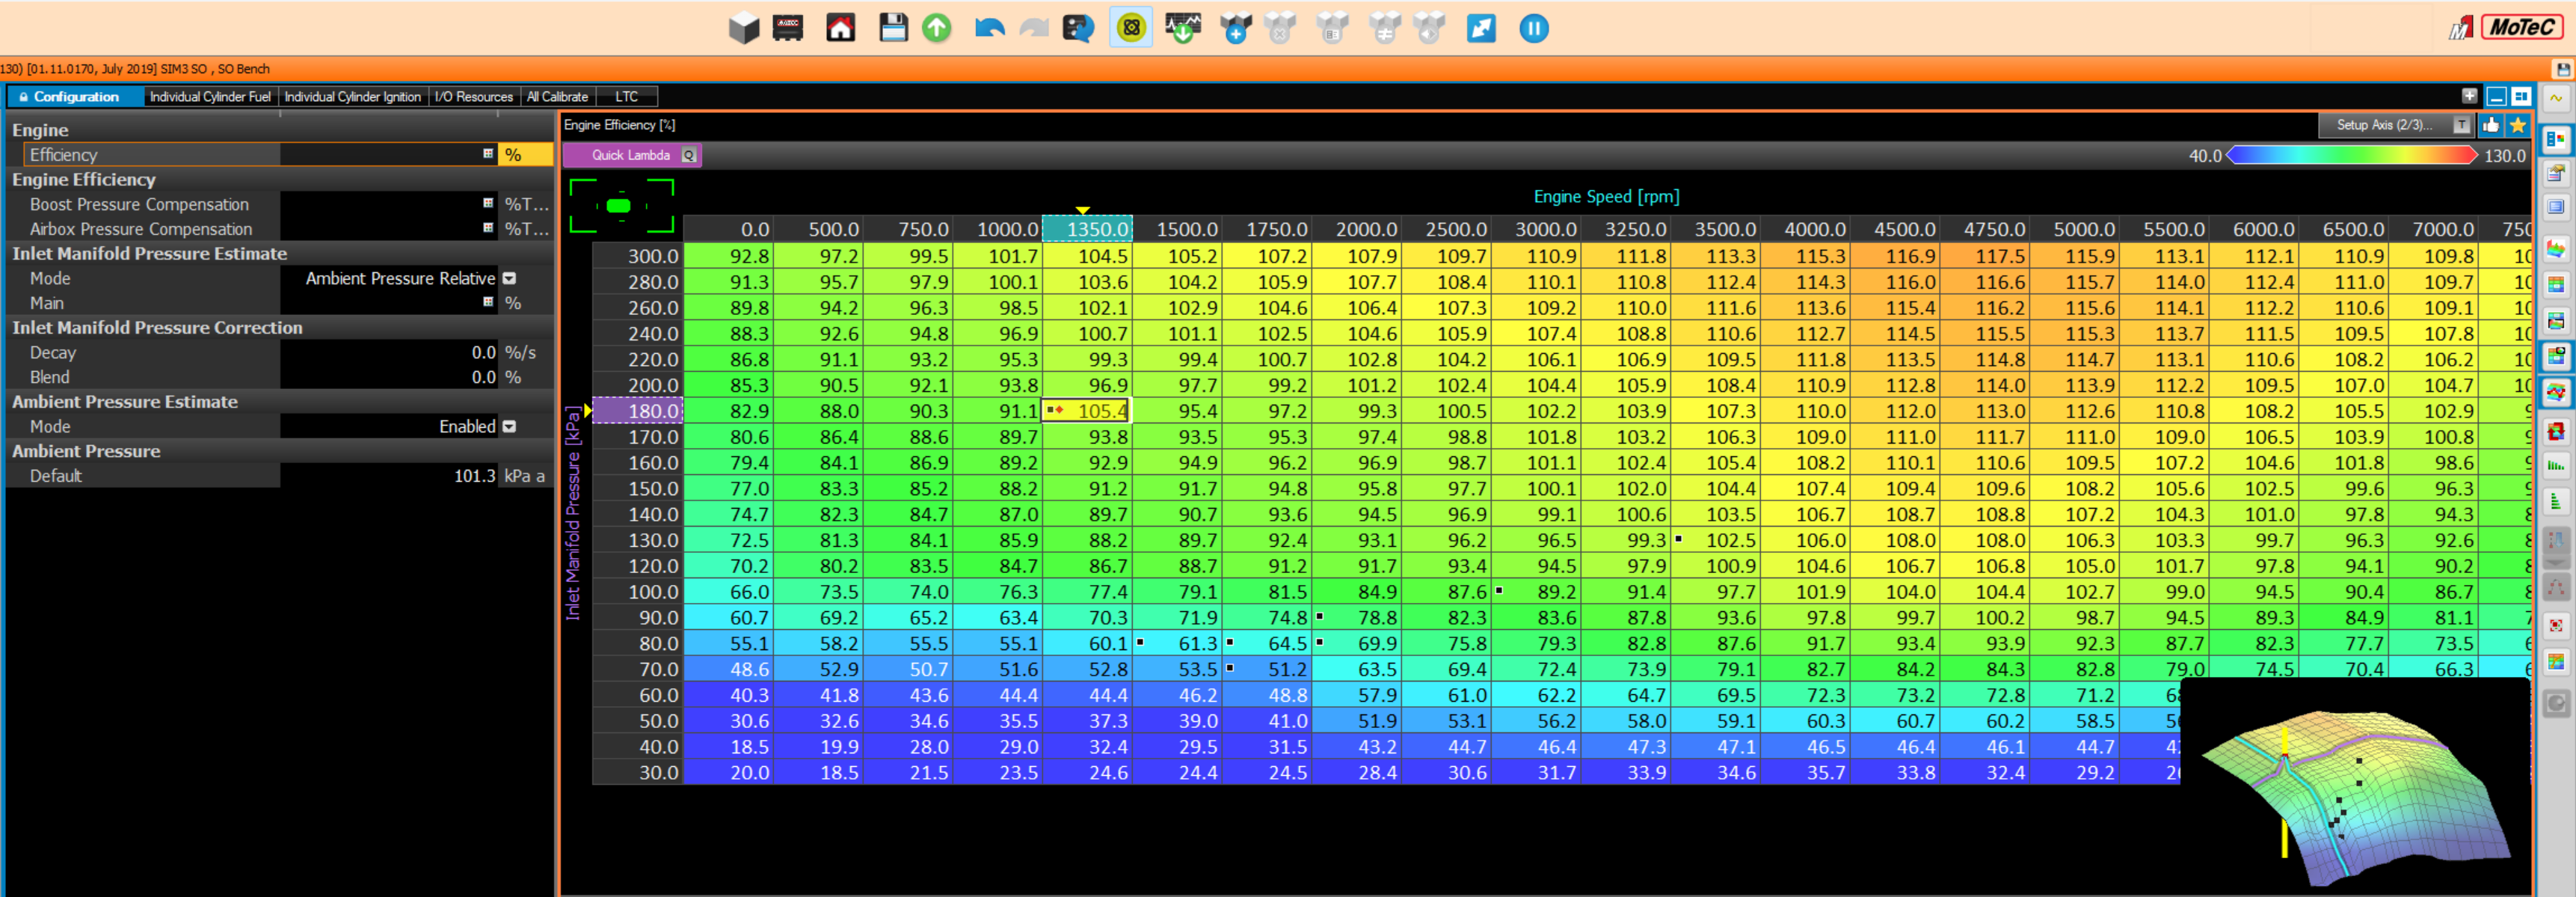Click the 40.0–130.0 color scale gradient

tap(2352, 155)
